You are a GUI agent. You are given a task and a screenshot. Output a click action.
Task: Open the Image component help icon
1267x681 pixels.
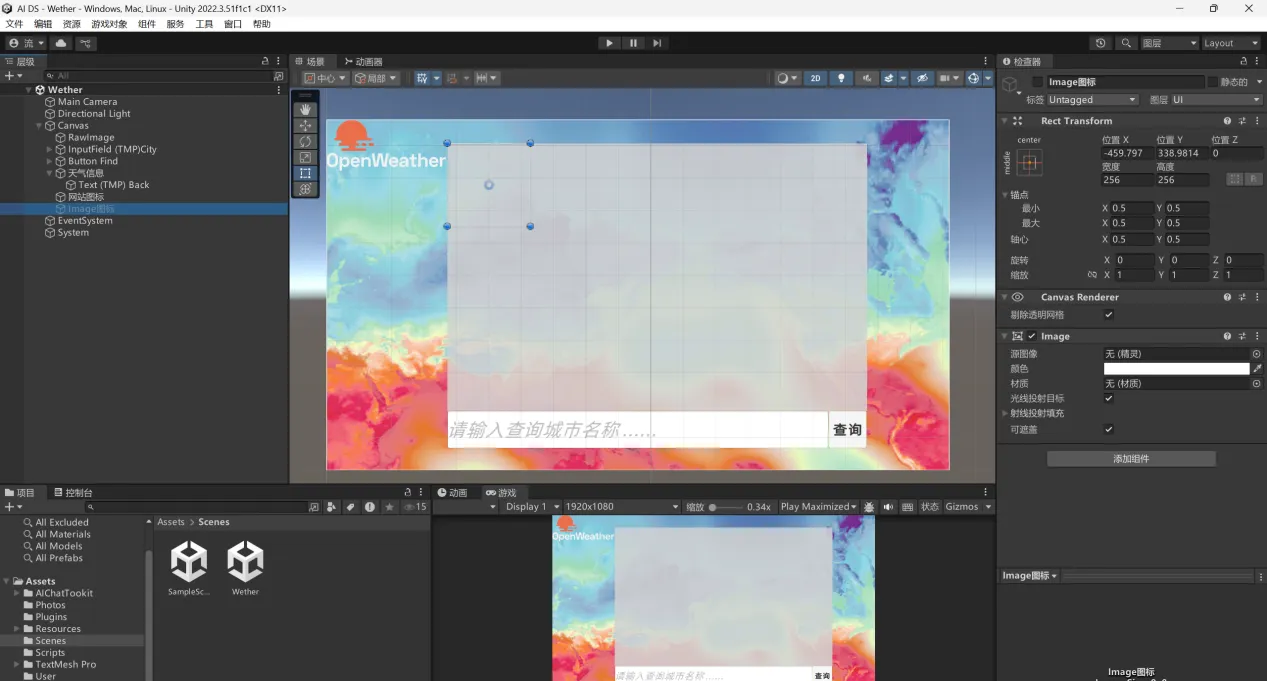point(1227,336)
